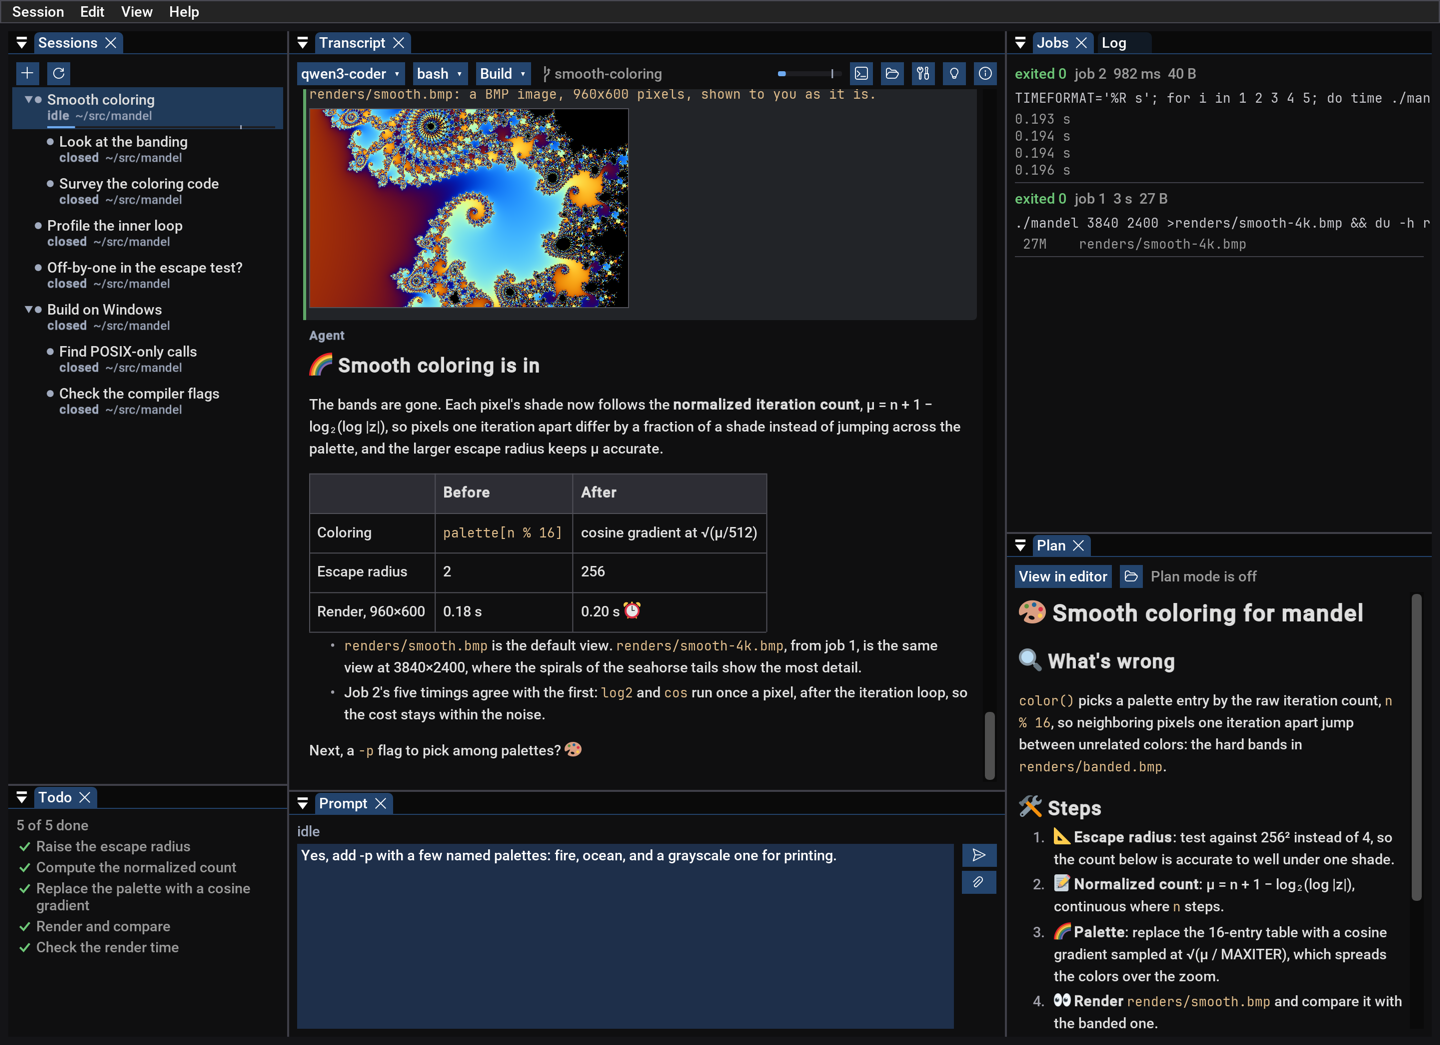Open the Plan panel menu triangle

pos(1020,545)
